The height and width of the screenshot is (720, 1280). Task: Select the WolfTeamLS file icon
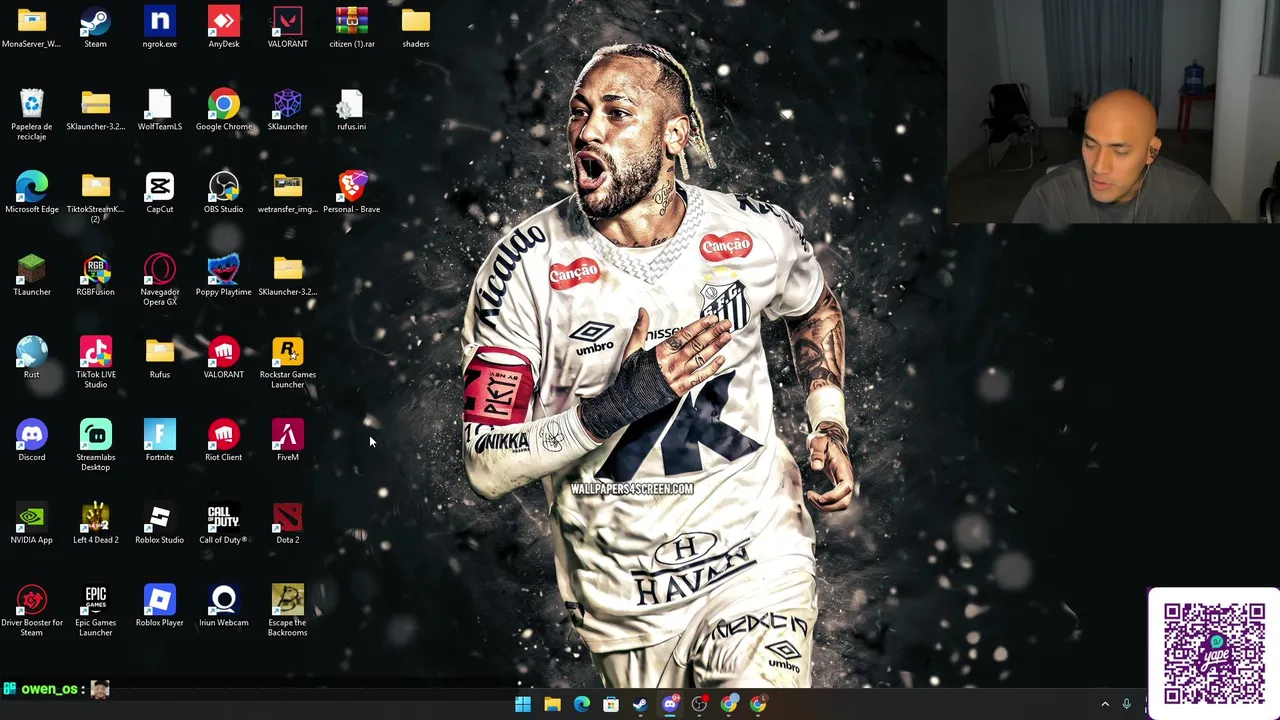tap(159, 110)
